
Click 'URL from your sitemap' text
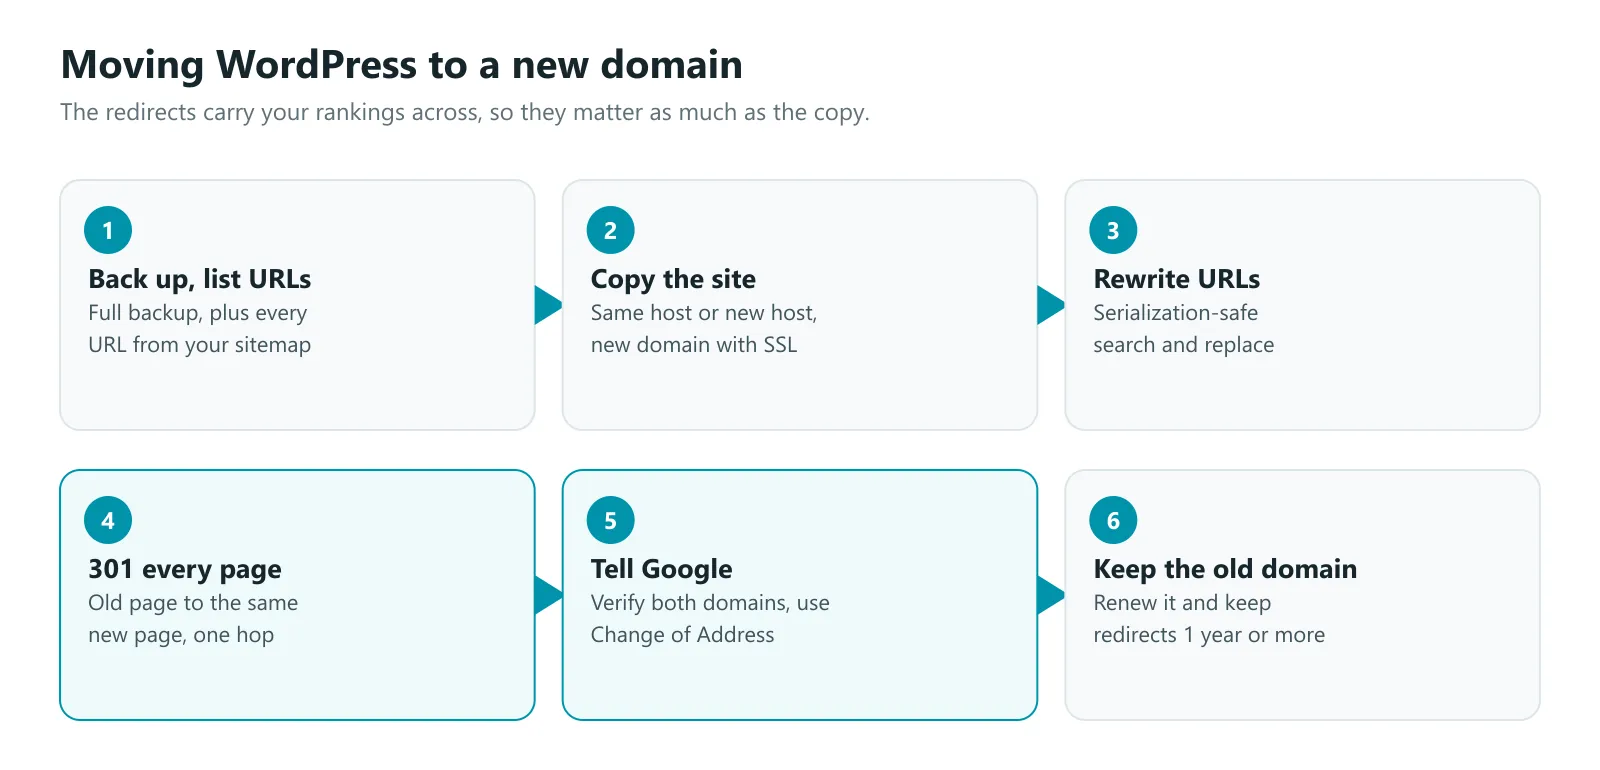point(200,345)
